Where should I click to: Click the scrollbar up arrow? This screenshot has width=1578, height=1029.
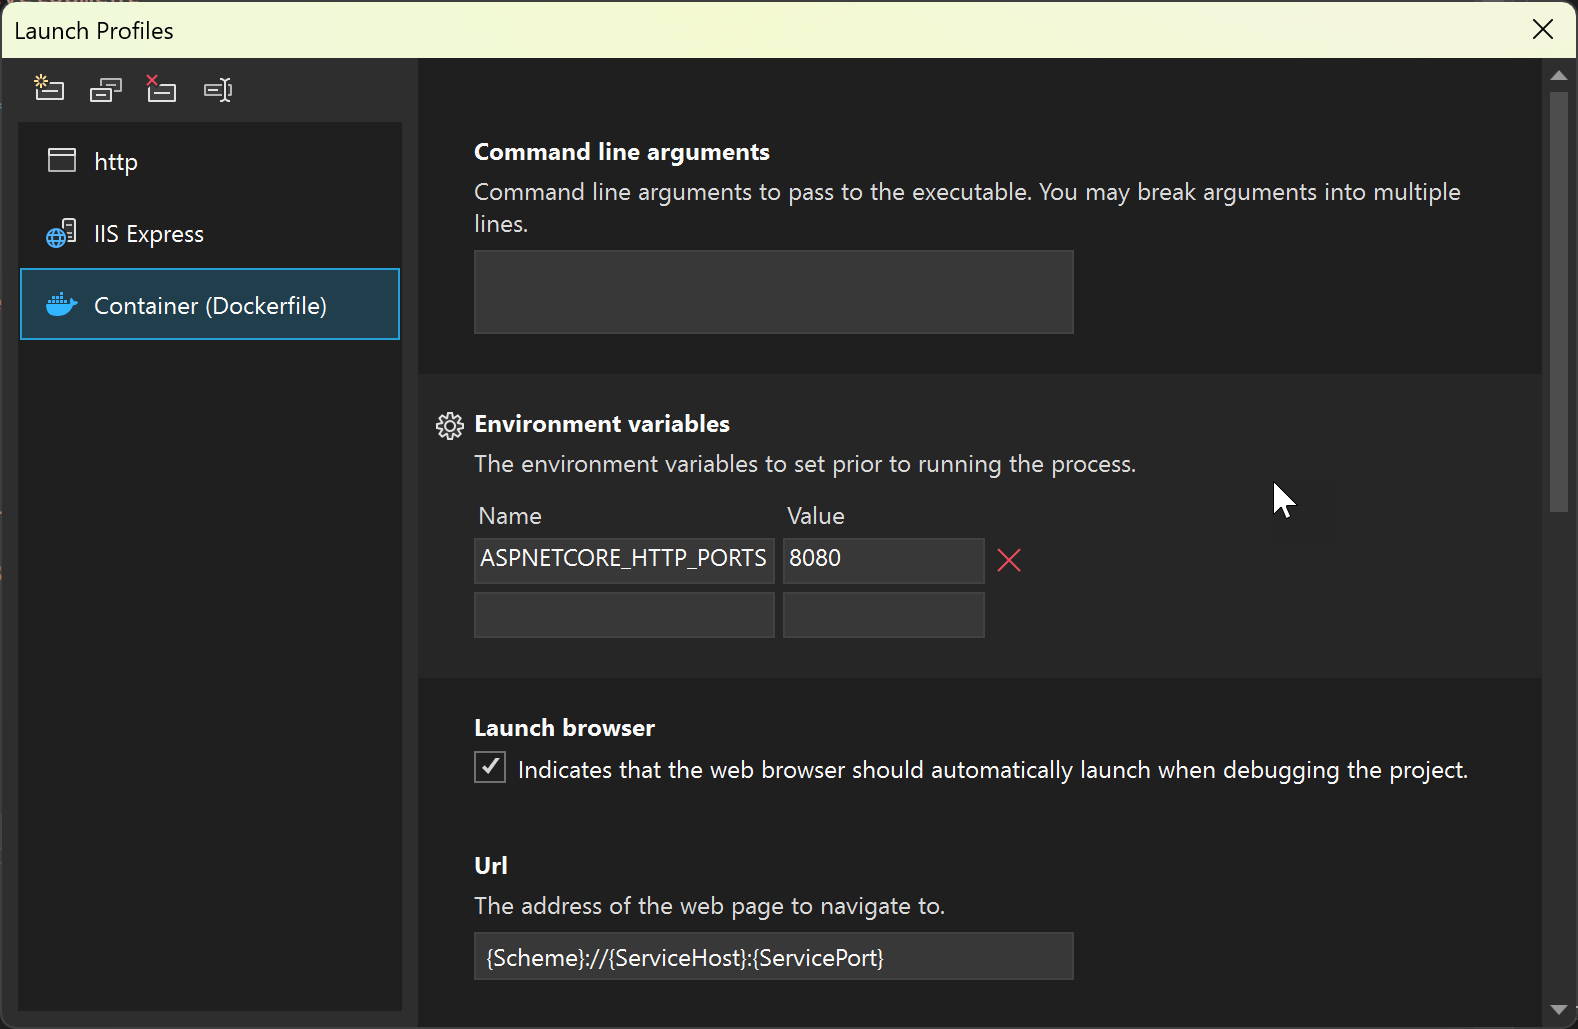1559,75
